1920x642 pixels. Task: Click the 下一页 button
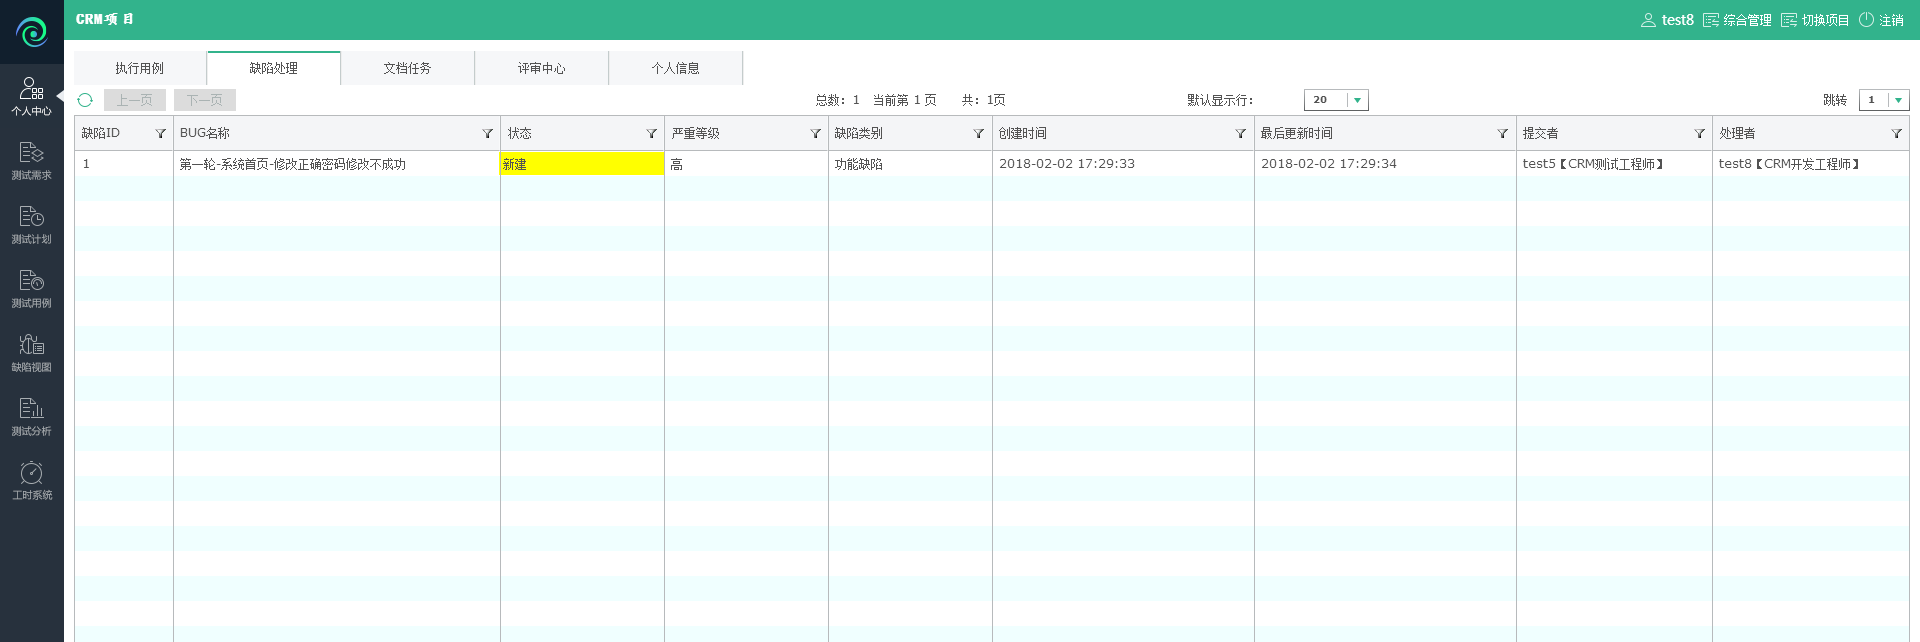(x=204, y=100)
